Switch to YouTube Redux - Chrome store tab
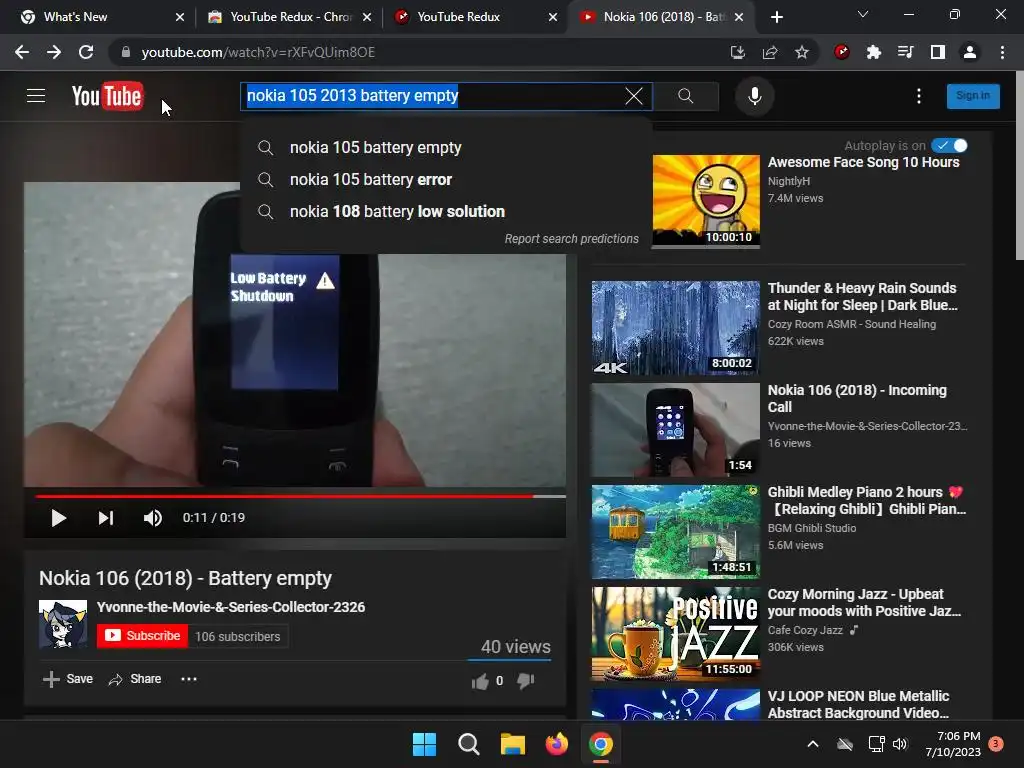Image resolution: width=1024 pixels, height=768 pixels. (x=281, y=17)
